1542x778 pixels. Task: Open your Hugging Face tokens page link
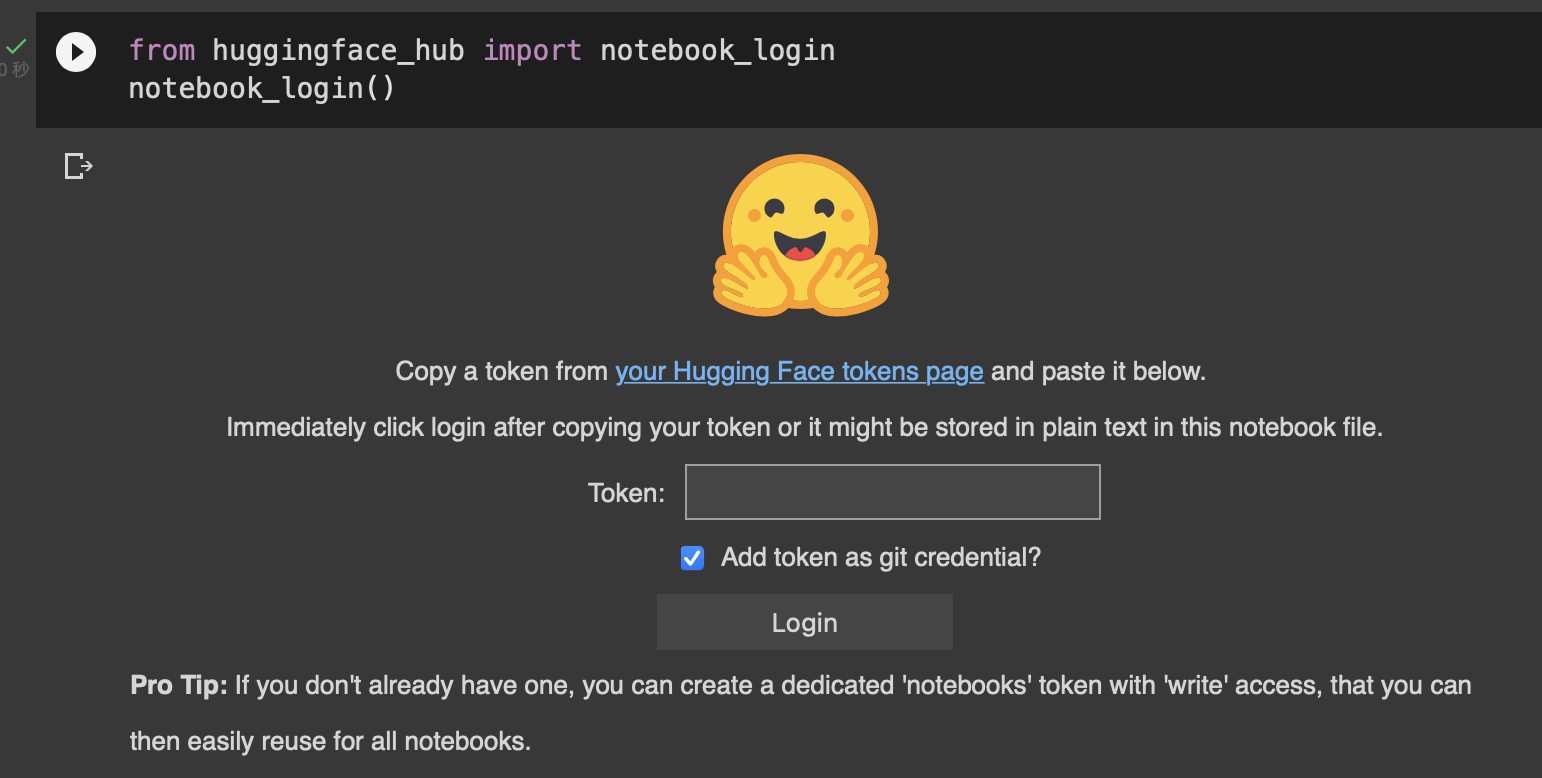tap(799, 372)
